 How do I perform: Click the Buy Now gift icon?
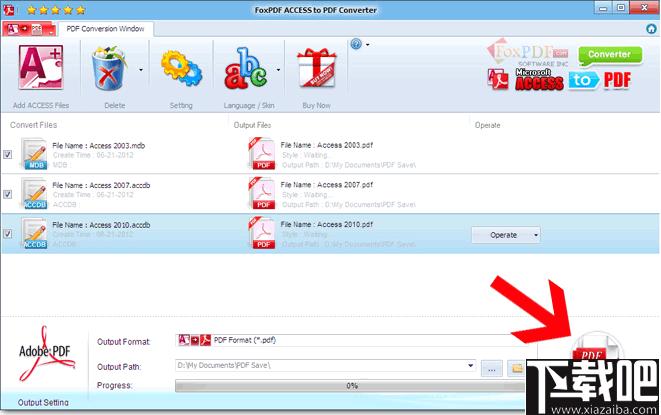(317, 67)
